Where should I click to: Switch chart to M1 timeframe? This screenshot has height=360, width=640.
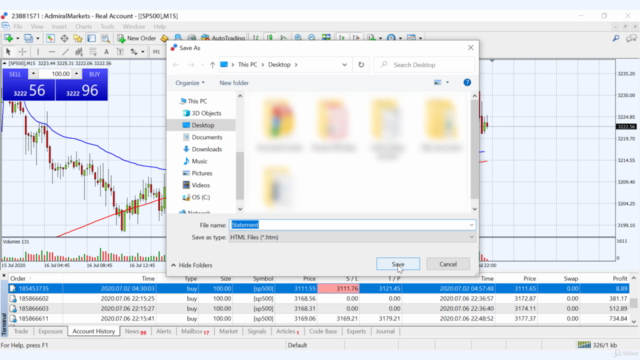click(x=156, y=52)
